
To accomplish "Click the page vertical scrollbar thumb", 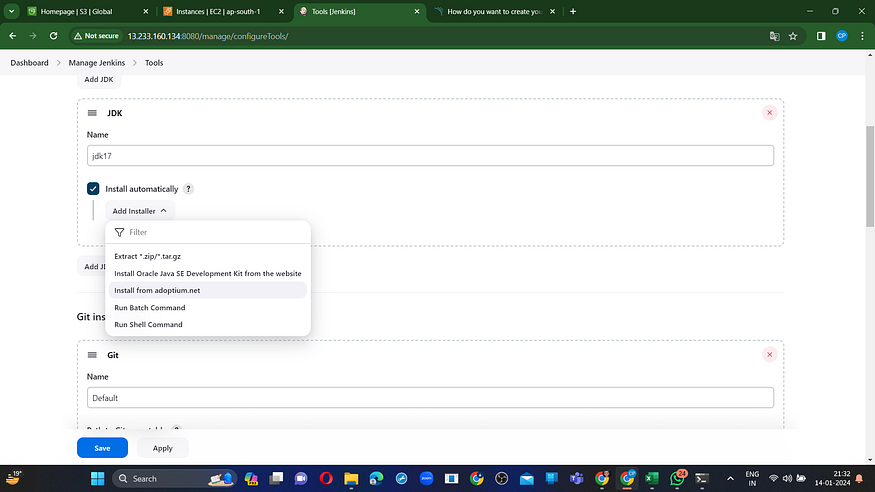I will (x=869, y=176).
